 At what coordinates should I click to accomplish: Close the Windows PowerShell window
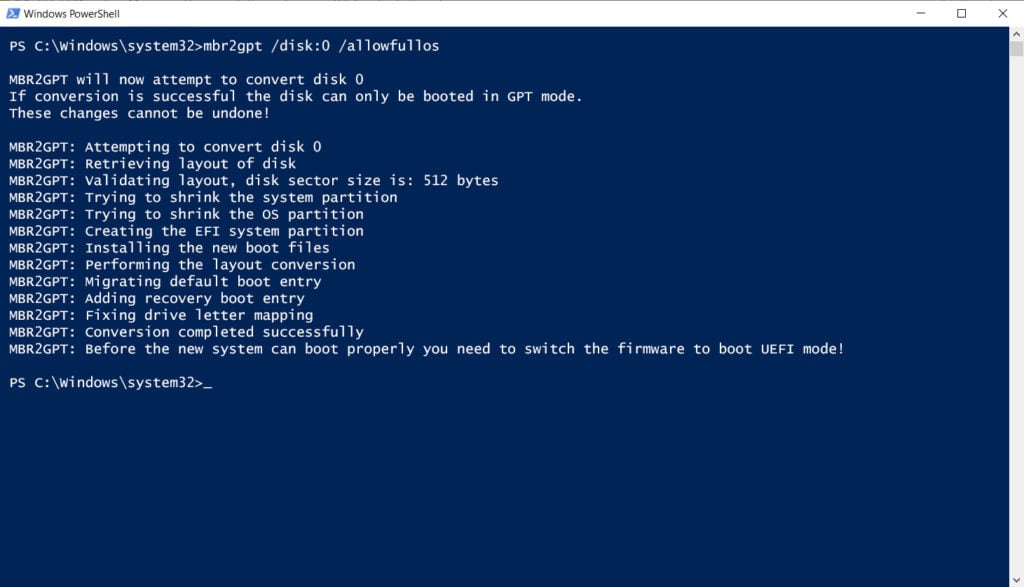pos(1003,13)
